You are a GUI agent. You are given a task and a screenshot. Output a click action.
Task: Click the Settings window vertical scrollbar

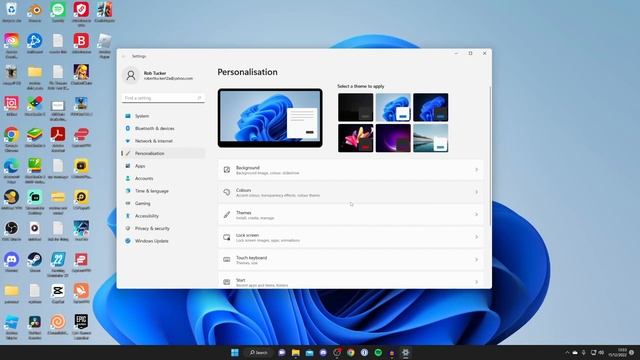coord(490,155)
